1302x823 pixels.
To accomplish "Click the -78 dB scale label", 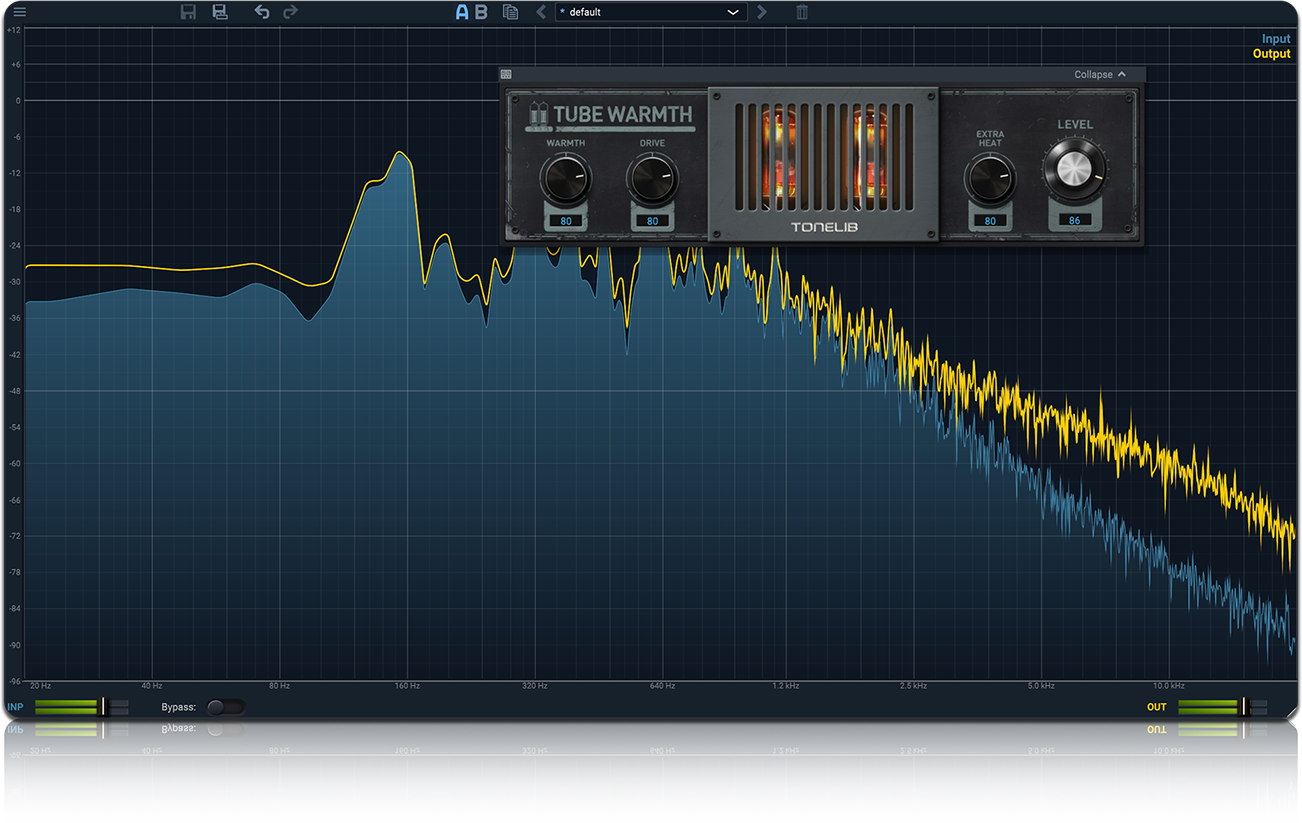I will pyautogui.click(x=13, y=572).
